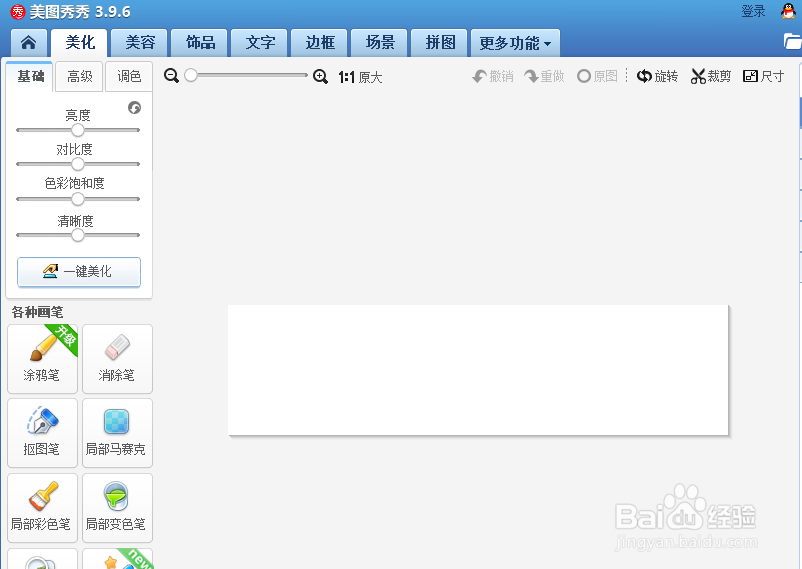This screenshot has height=569, width=802.
Task: Adjust the 对比度 contrast slider
Action: click(78, 164)
